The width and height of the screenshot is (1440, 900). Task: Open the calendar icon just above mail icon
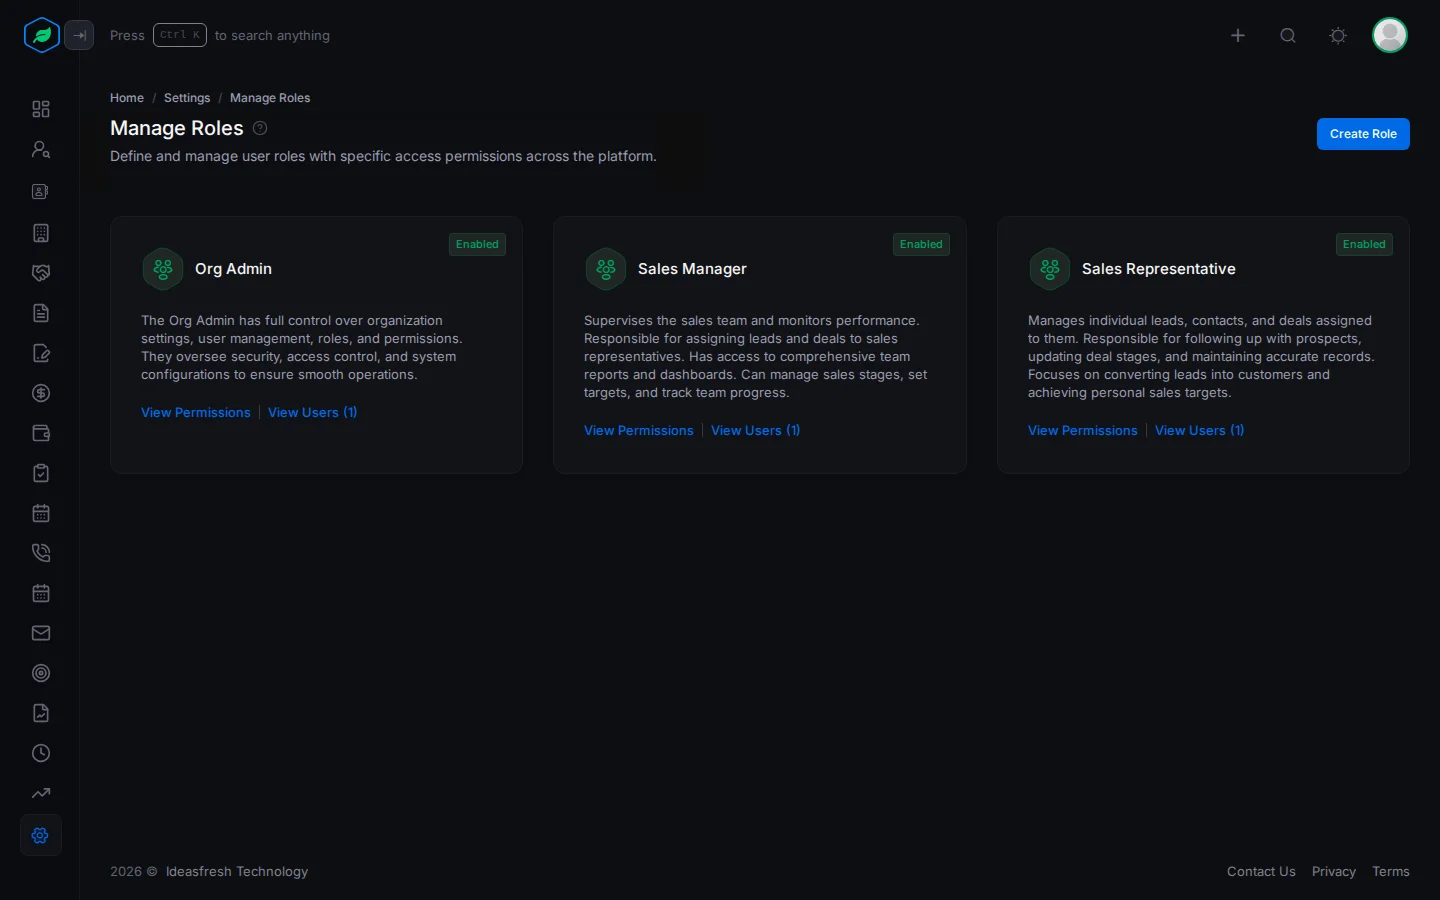pyautogui.click(x=41, y=593)
